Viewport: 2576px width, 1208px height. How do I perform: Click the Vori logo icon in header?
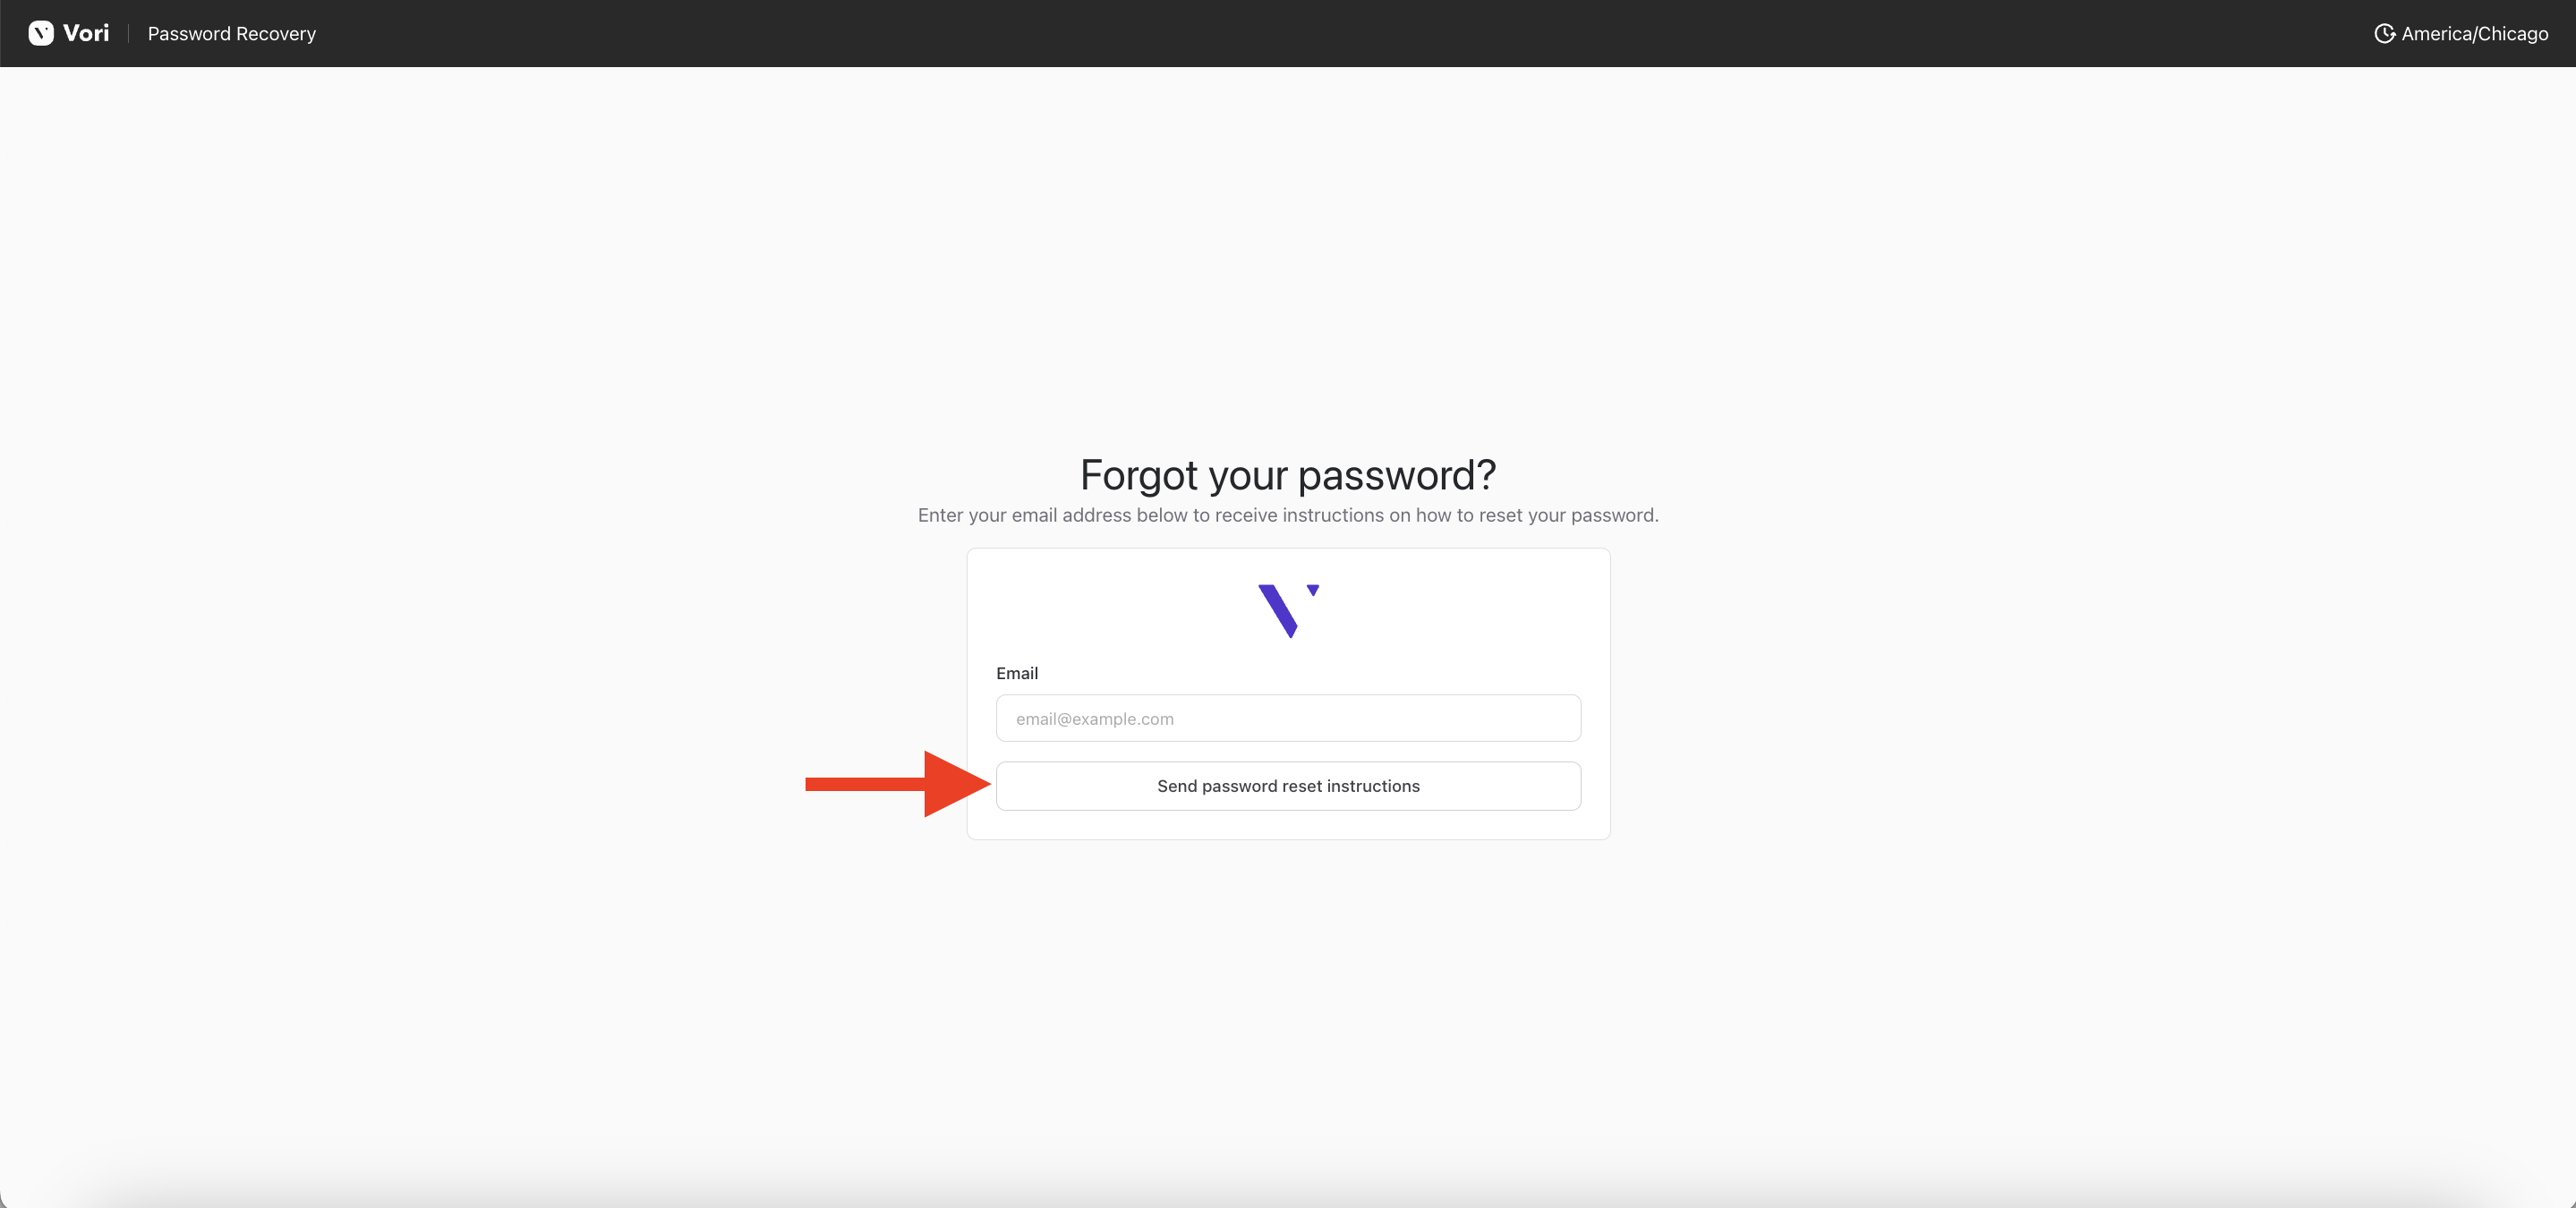pyautogui.click(x=41, y=34)
